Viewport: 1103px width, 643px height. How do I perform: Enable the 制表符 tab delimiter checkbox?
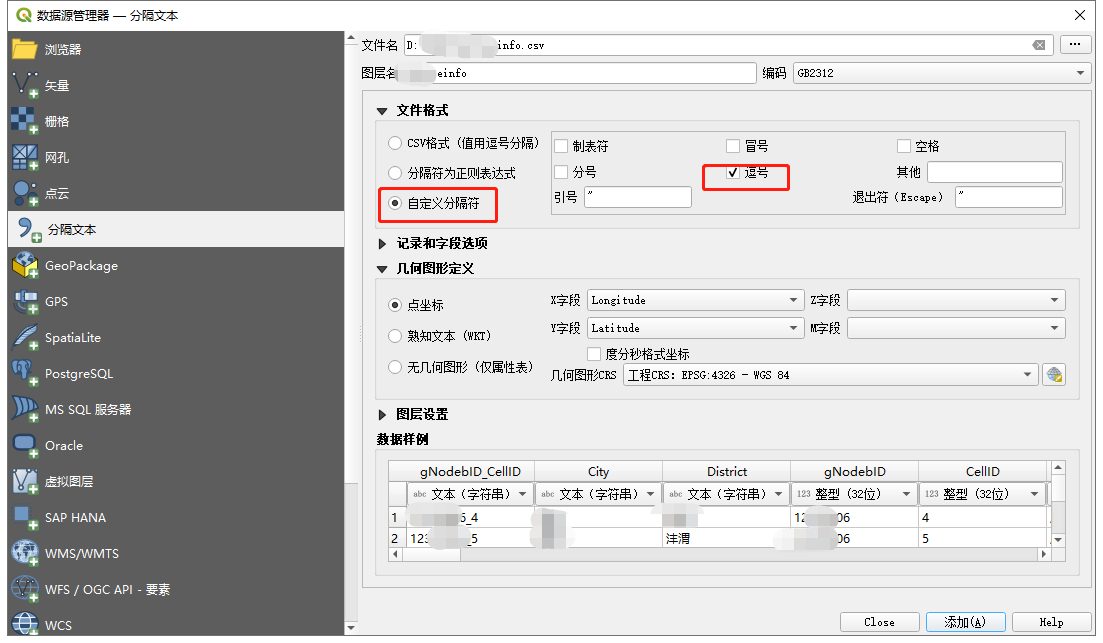pyautogui.click(x=561, y=146)
